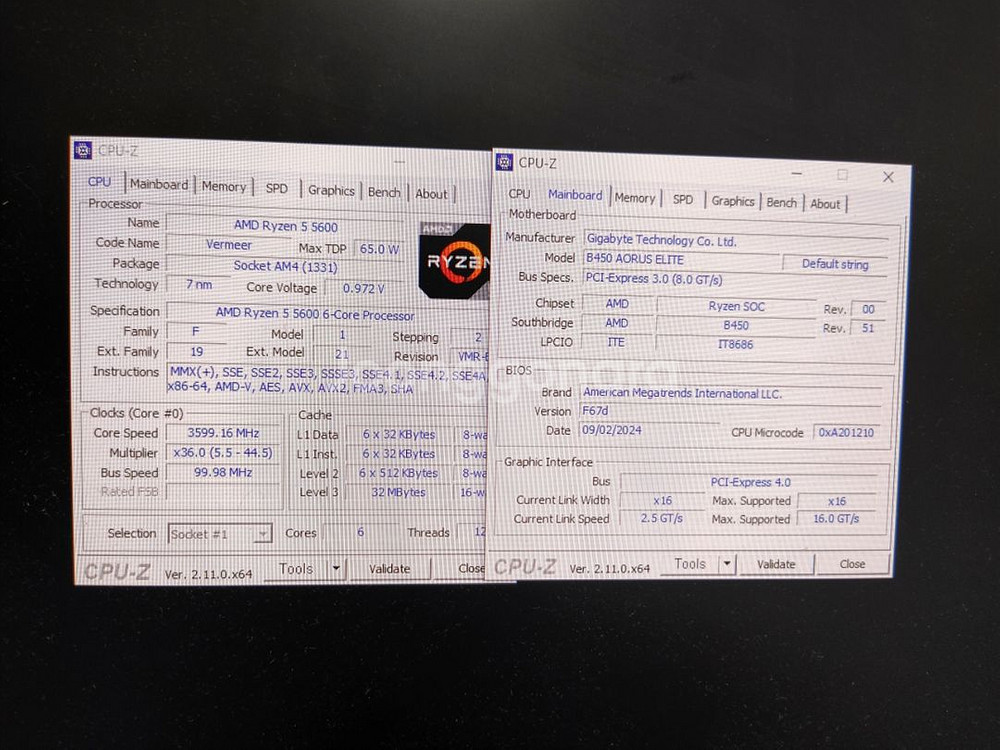The height and width of the screenshot is (750, 1000).
Task: Switch to CPU tab in right CPU-Z window
Action: point(519,194)
